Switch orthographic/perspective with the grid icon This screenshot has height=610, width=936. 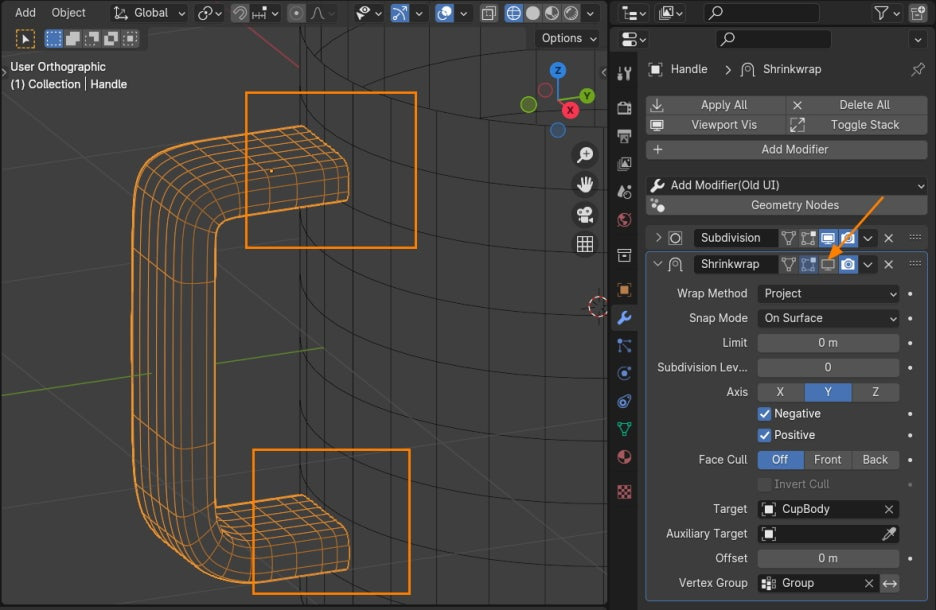click(x=585, y=244)
